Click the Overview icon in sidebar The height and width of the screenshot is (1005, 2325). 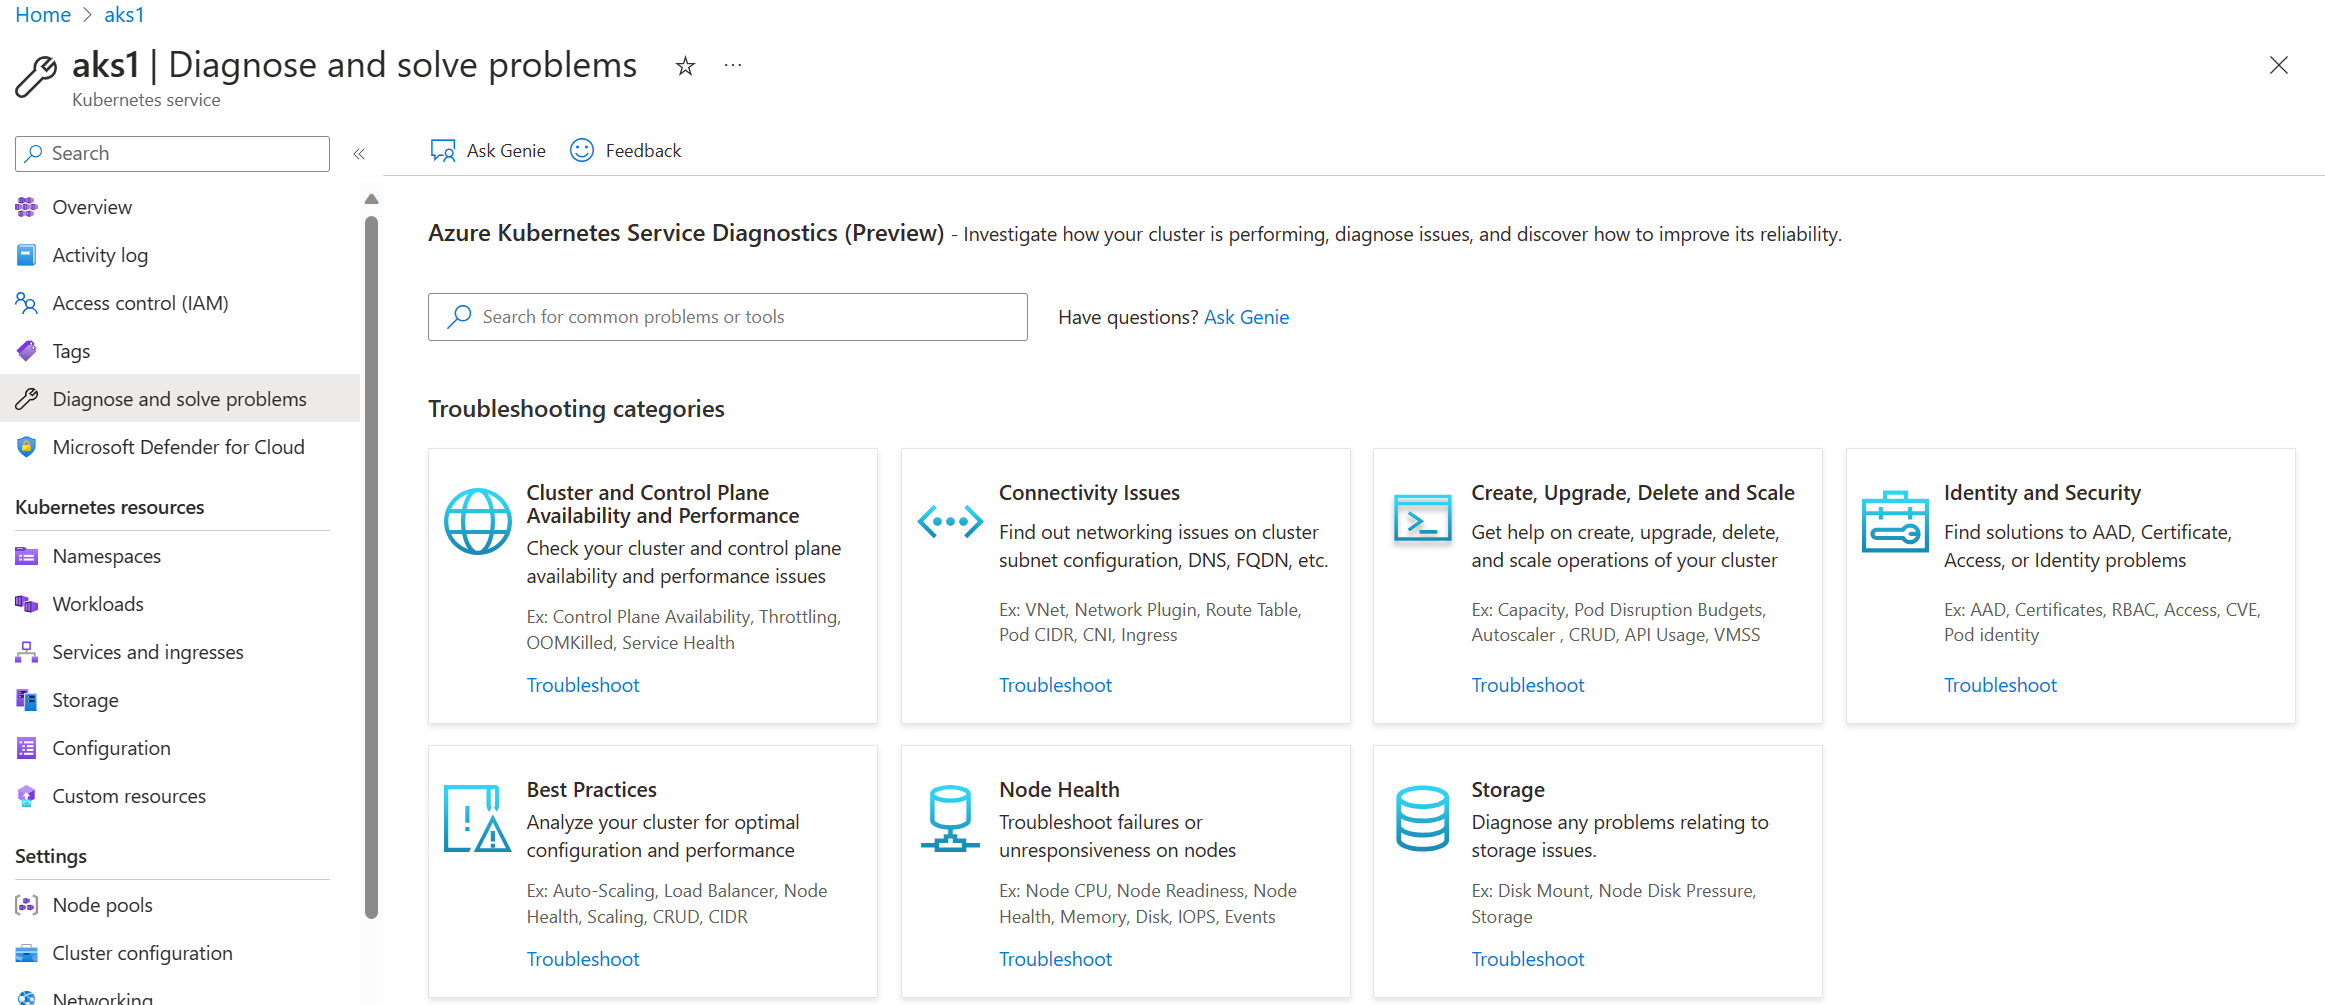point(27,207)
